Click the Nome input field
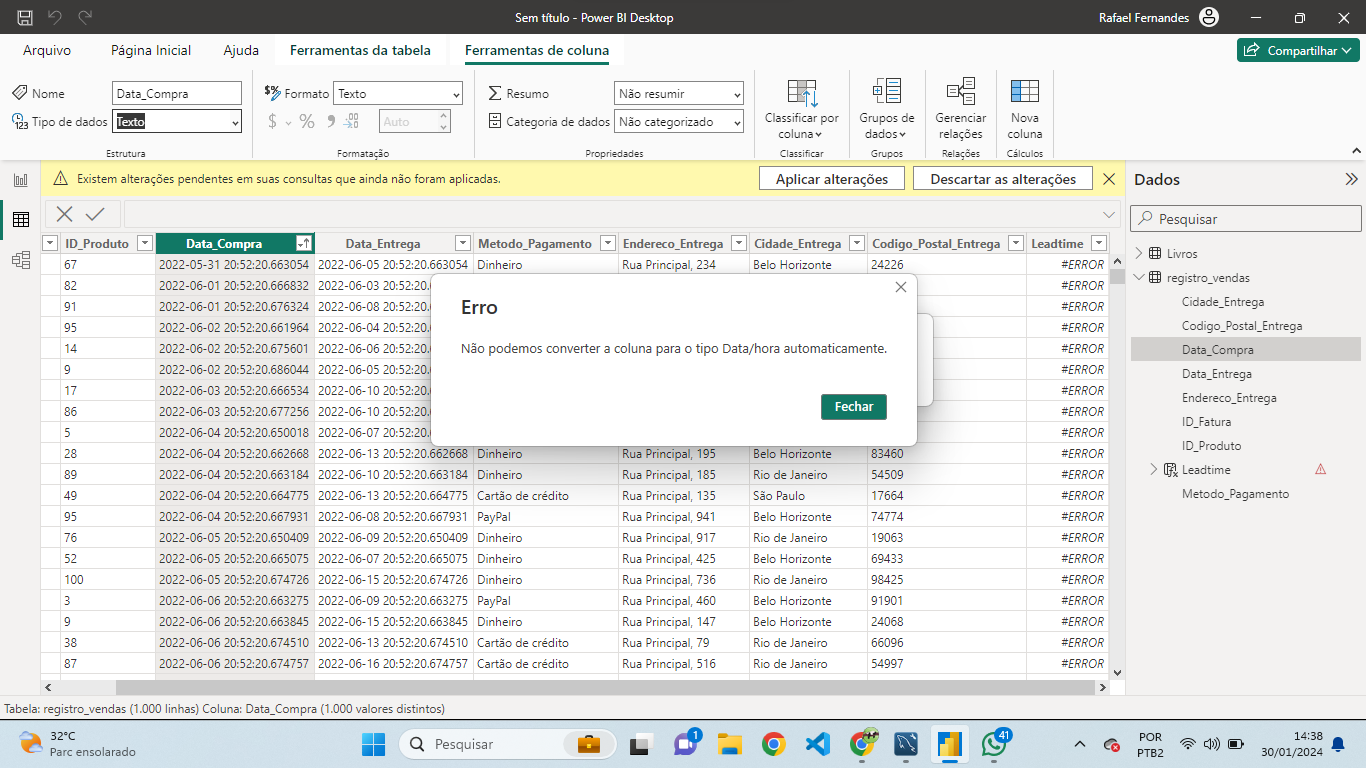The width and height of the screenshot is (1366, 768). tap(177, 94)
